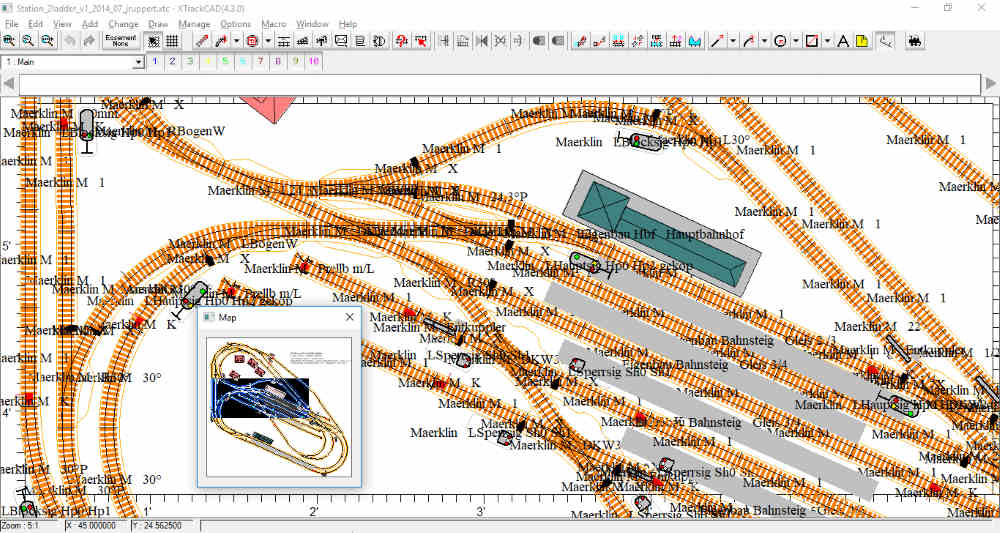Select the Text A tool
The height and width of the screenshot is (533, 1000).
tap(843, 41)
